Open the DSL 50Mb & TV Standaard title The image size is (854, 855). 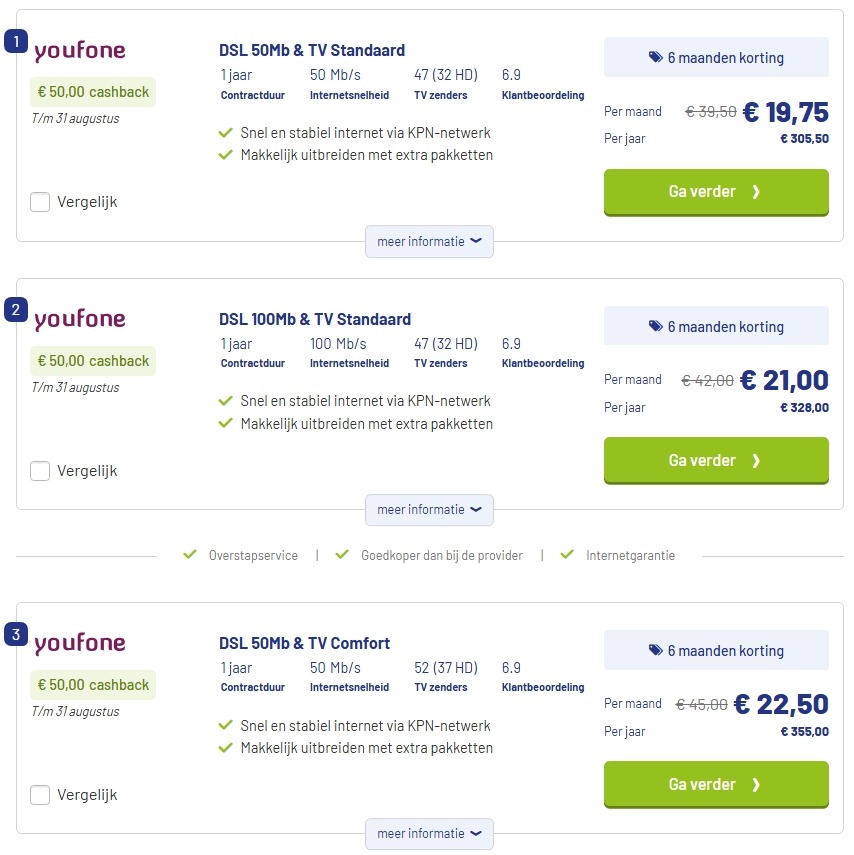point(312,50)
